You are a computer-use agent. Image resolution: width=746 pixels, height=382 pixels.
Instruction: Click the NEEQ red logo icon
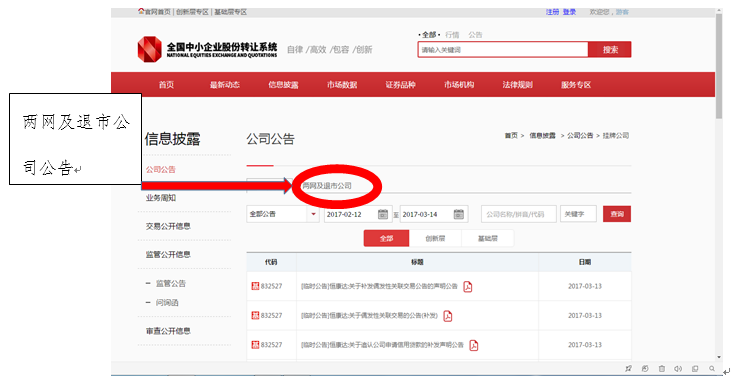click(149, 49)
